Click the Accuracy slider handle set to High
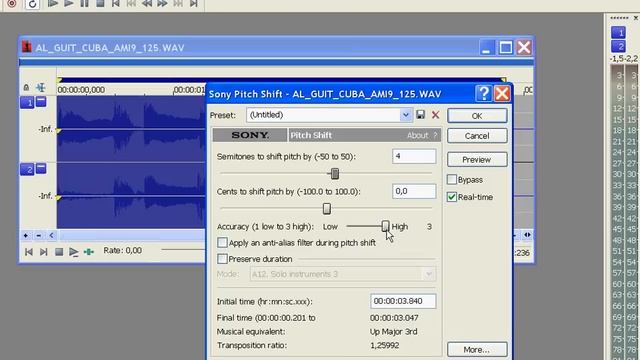The width and height of the screenshot is (640, 360). 385,226
